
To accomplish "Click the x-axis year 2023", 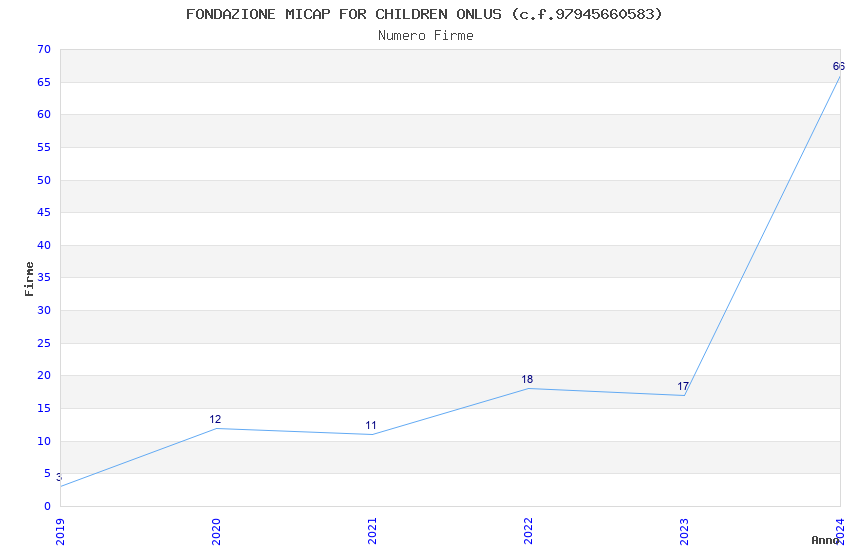I will point(684,532).
